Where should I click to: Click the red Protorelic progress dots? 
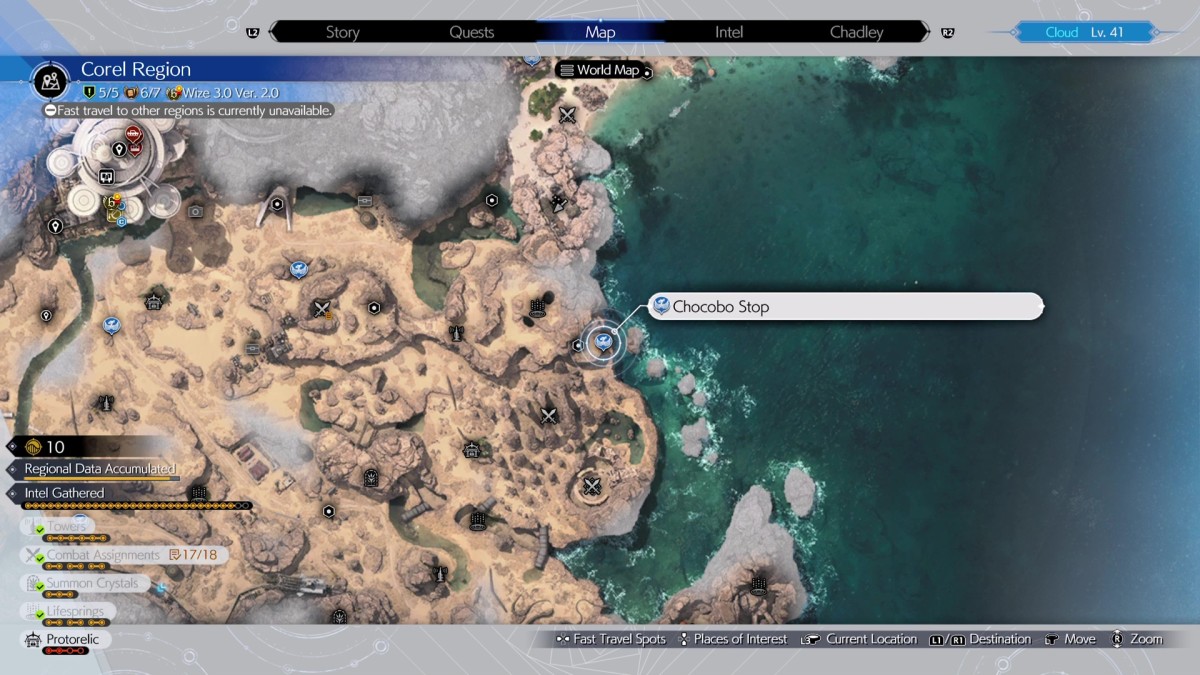[x=66, y=651]
